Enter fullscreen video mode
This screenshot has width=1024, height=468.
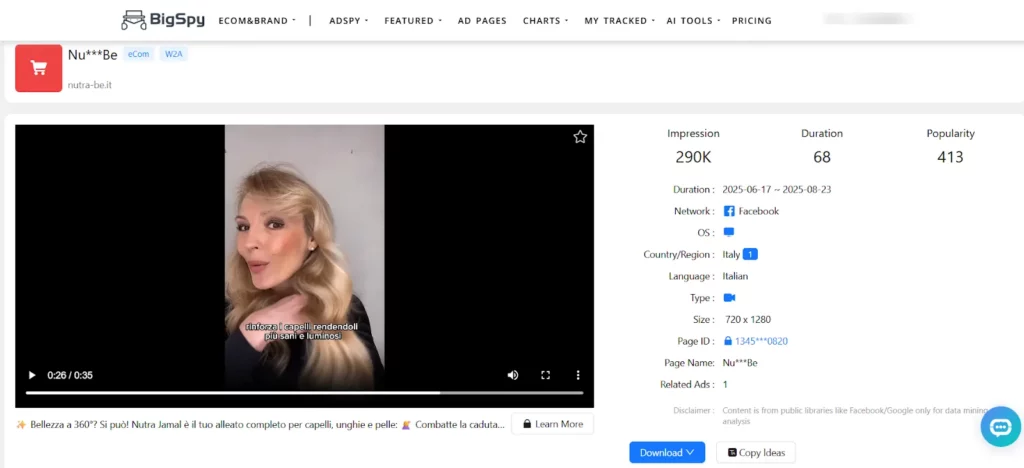click(545, 375)
